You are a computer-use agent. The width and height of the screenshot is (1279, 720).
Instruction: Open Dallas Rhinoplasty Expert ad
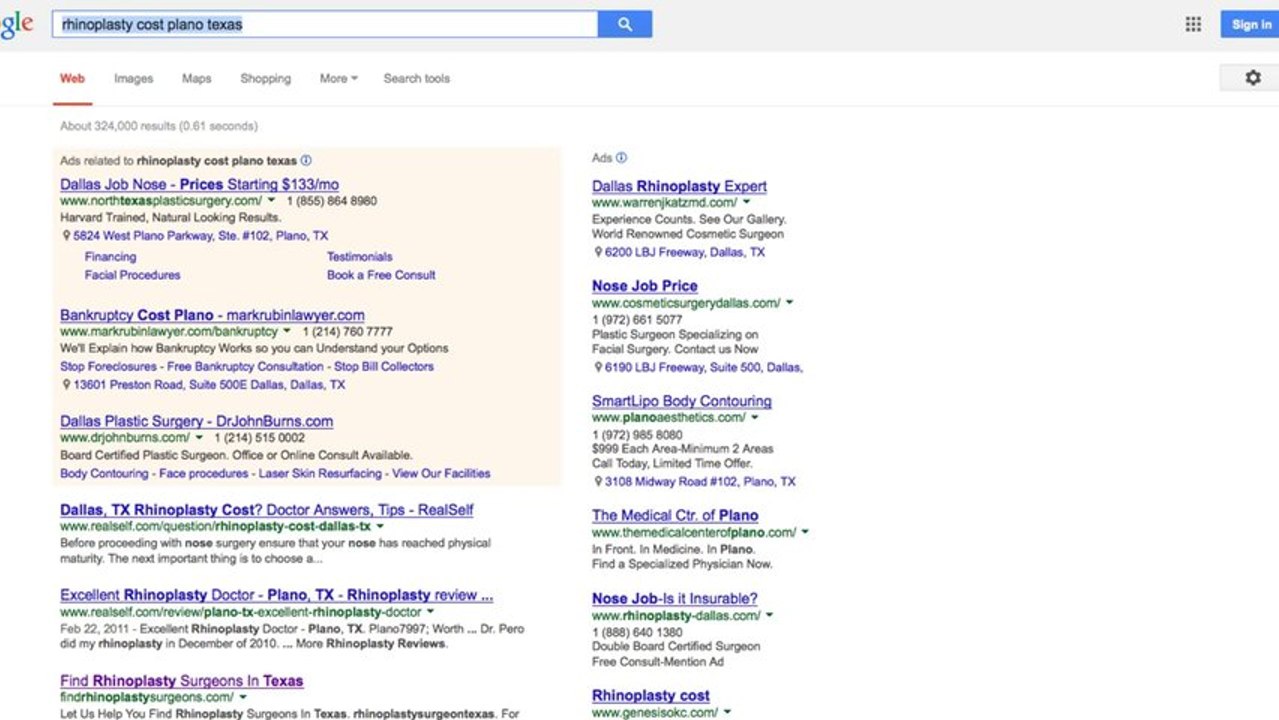(x=679, y=186)
